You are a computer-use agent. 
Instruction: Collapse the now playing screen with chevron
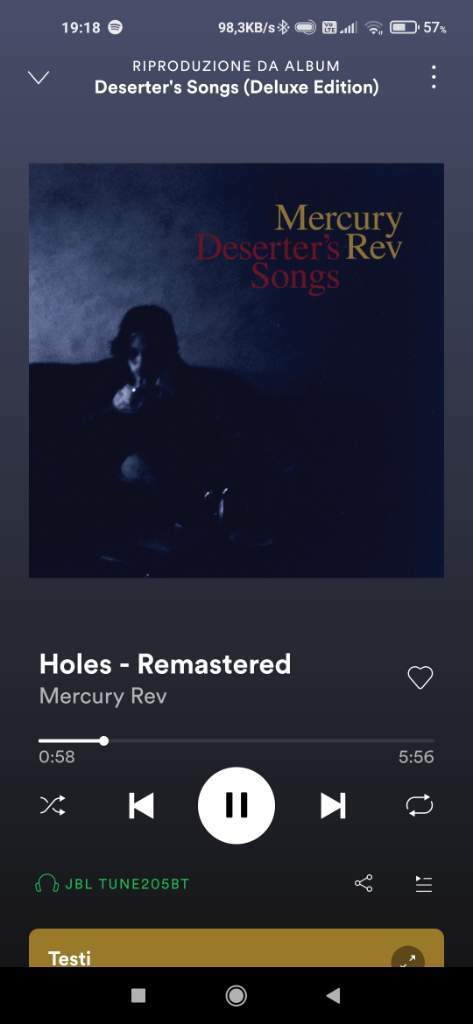click(x=39, y=78)
